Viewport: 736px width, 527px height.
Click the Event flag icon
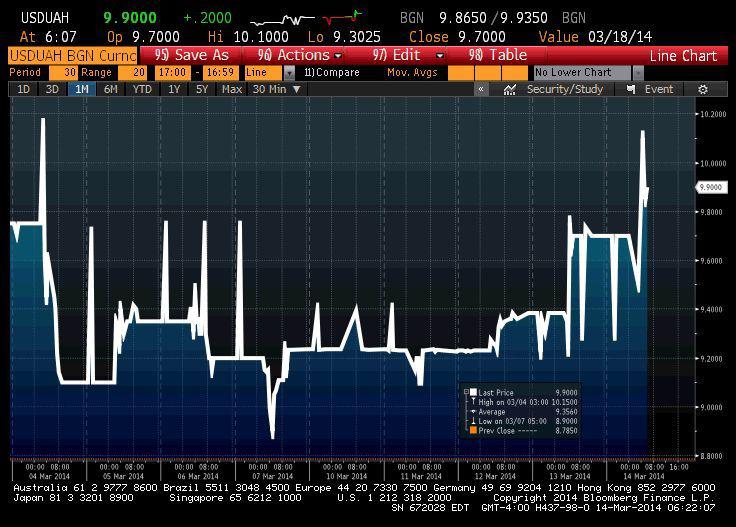coord(631,89)
